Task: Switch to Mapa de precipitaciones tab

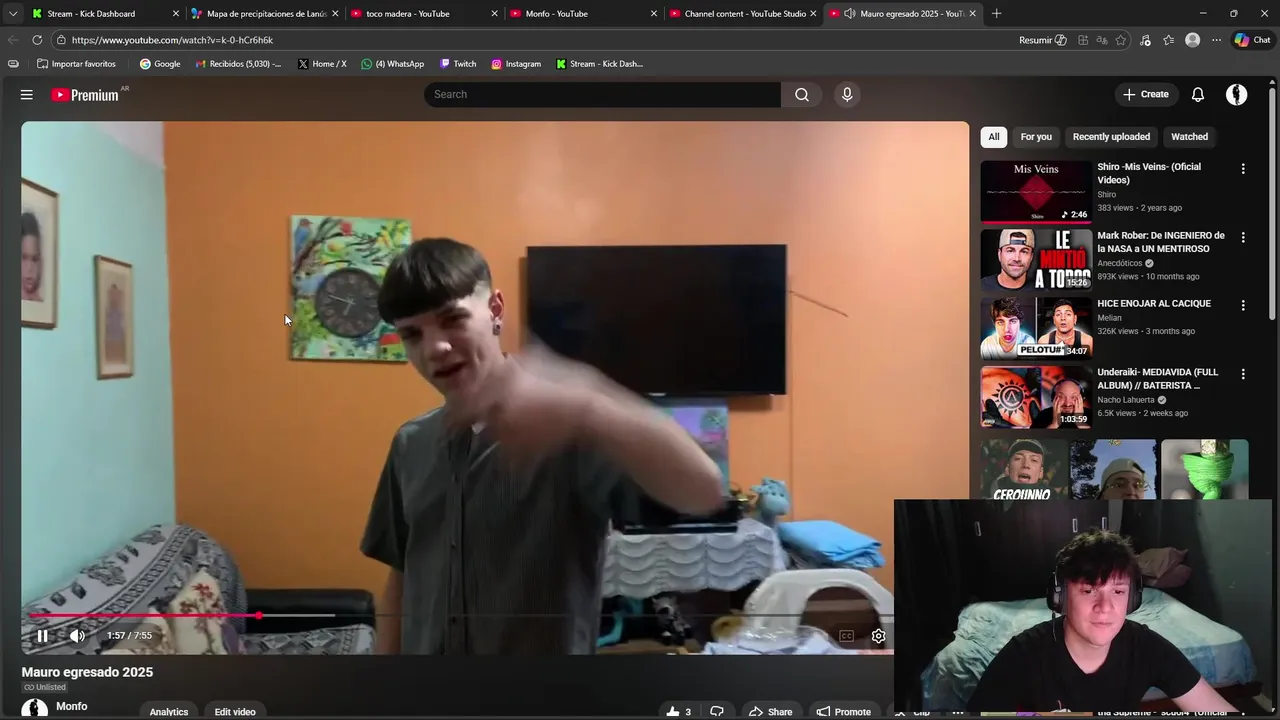Action: [x=264, y=14]
